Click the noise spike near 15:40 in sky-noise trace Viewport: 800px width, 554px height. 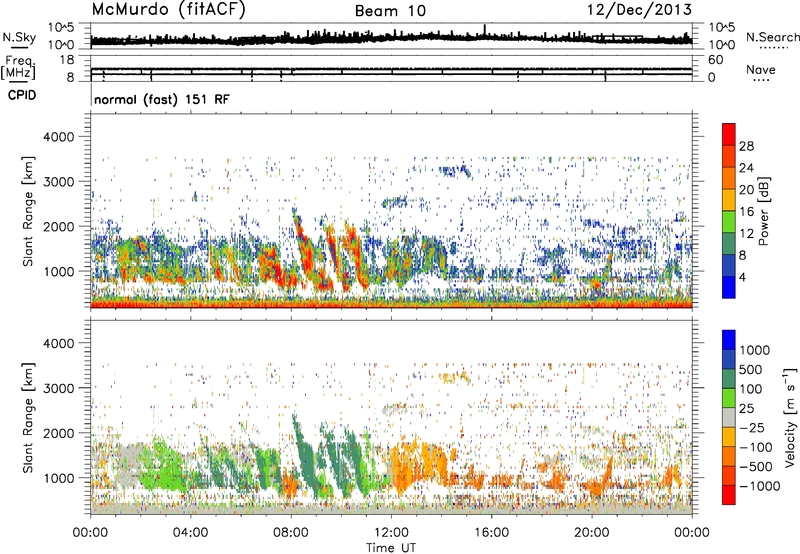484,30
